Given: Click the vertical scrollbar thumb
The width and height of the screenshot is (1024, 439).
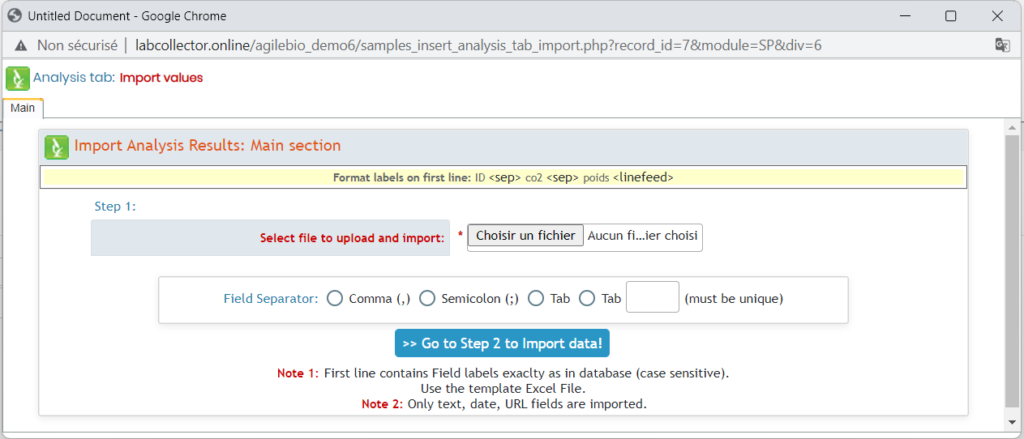Looking at the screenshot, I should point(1012,270).
